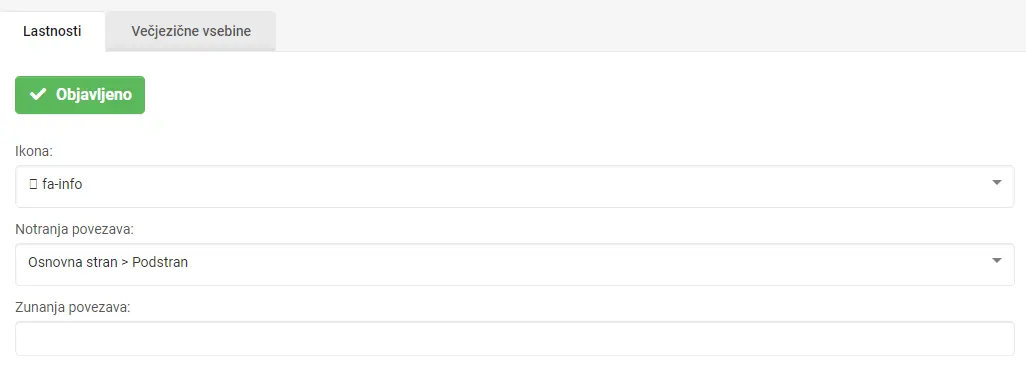Screen dimensions: 1026x367
Task: Click the icon glyph before fa-info text
Action: tap(33, 185)
